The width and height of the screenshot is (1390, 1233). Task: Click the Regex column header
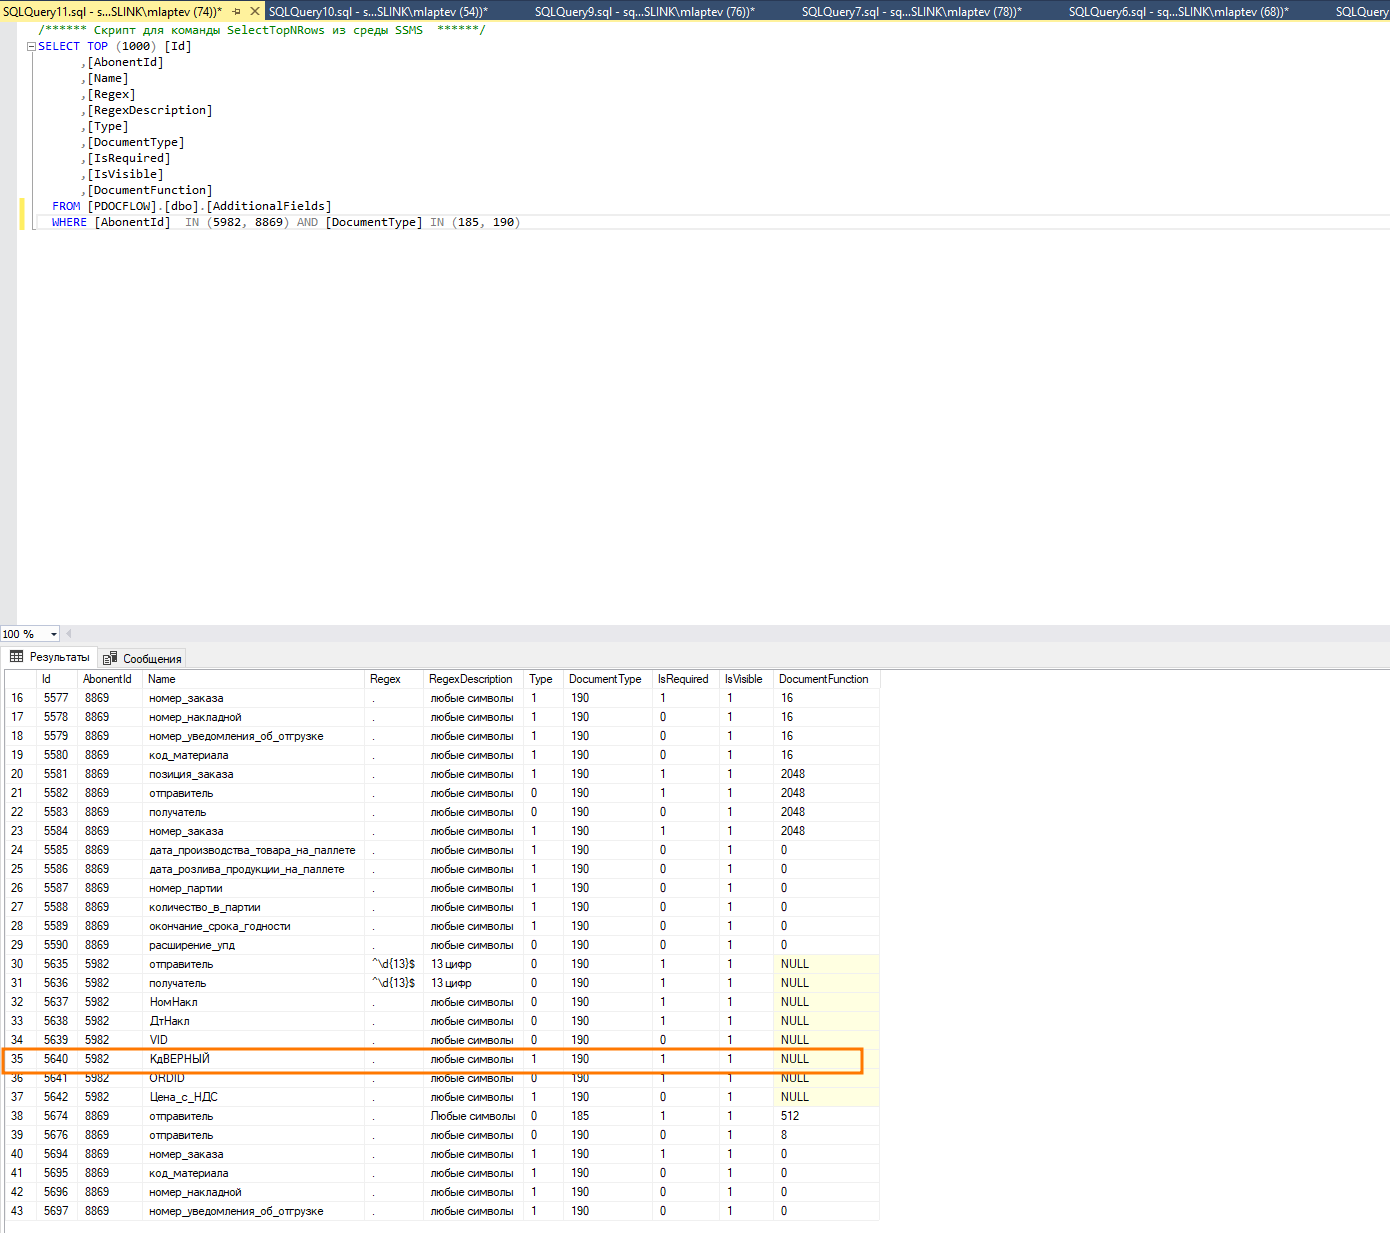coord(396,679)
